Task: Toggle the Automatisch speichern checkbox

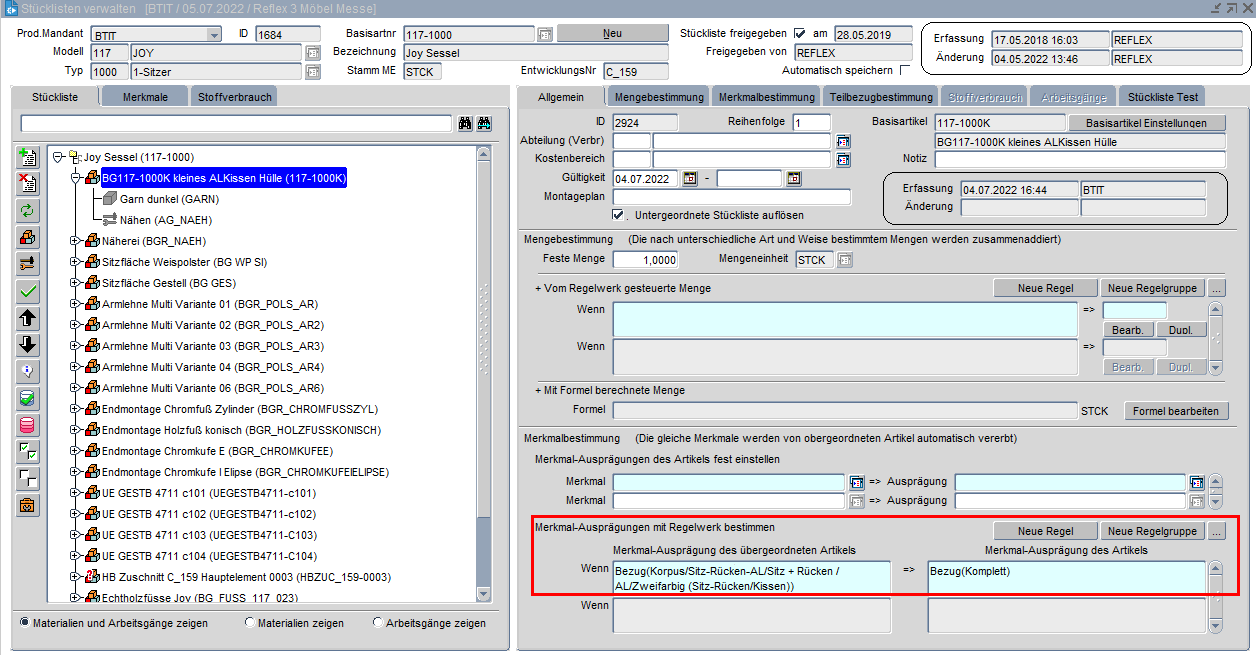Action: (x=905, y=71)
